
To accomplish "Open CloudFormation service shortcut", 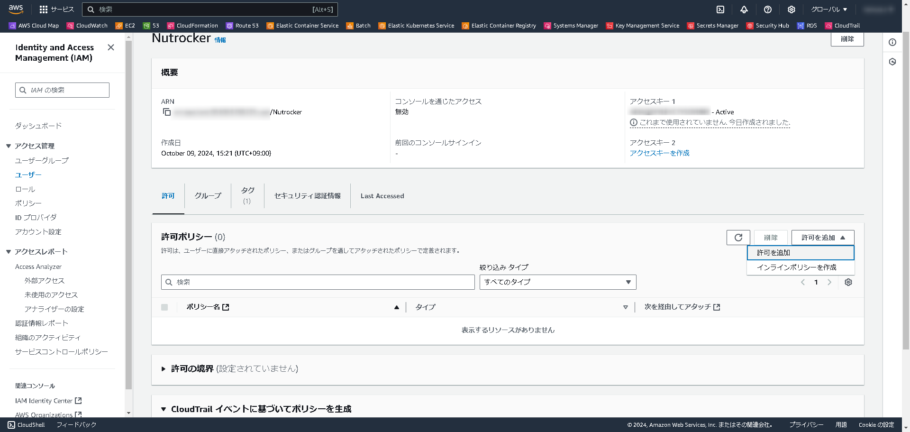I will (x=193, y=26).
